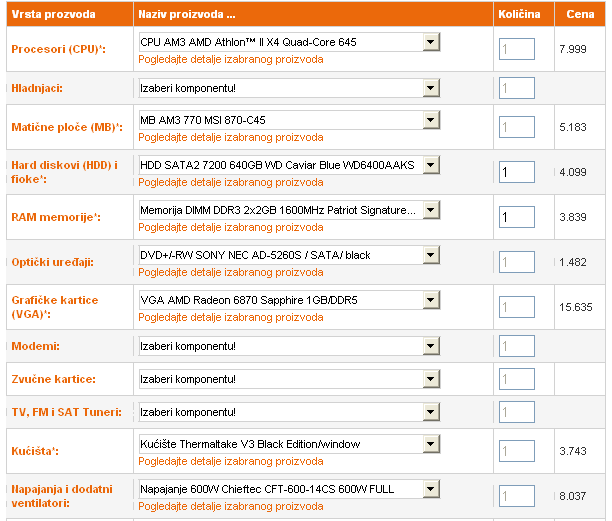Open the Optički uređaji dropdown
This screenshot has width=612, height=521.
point(289,255)
